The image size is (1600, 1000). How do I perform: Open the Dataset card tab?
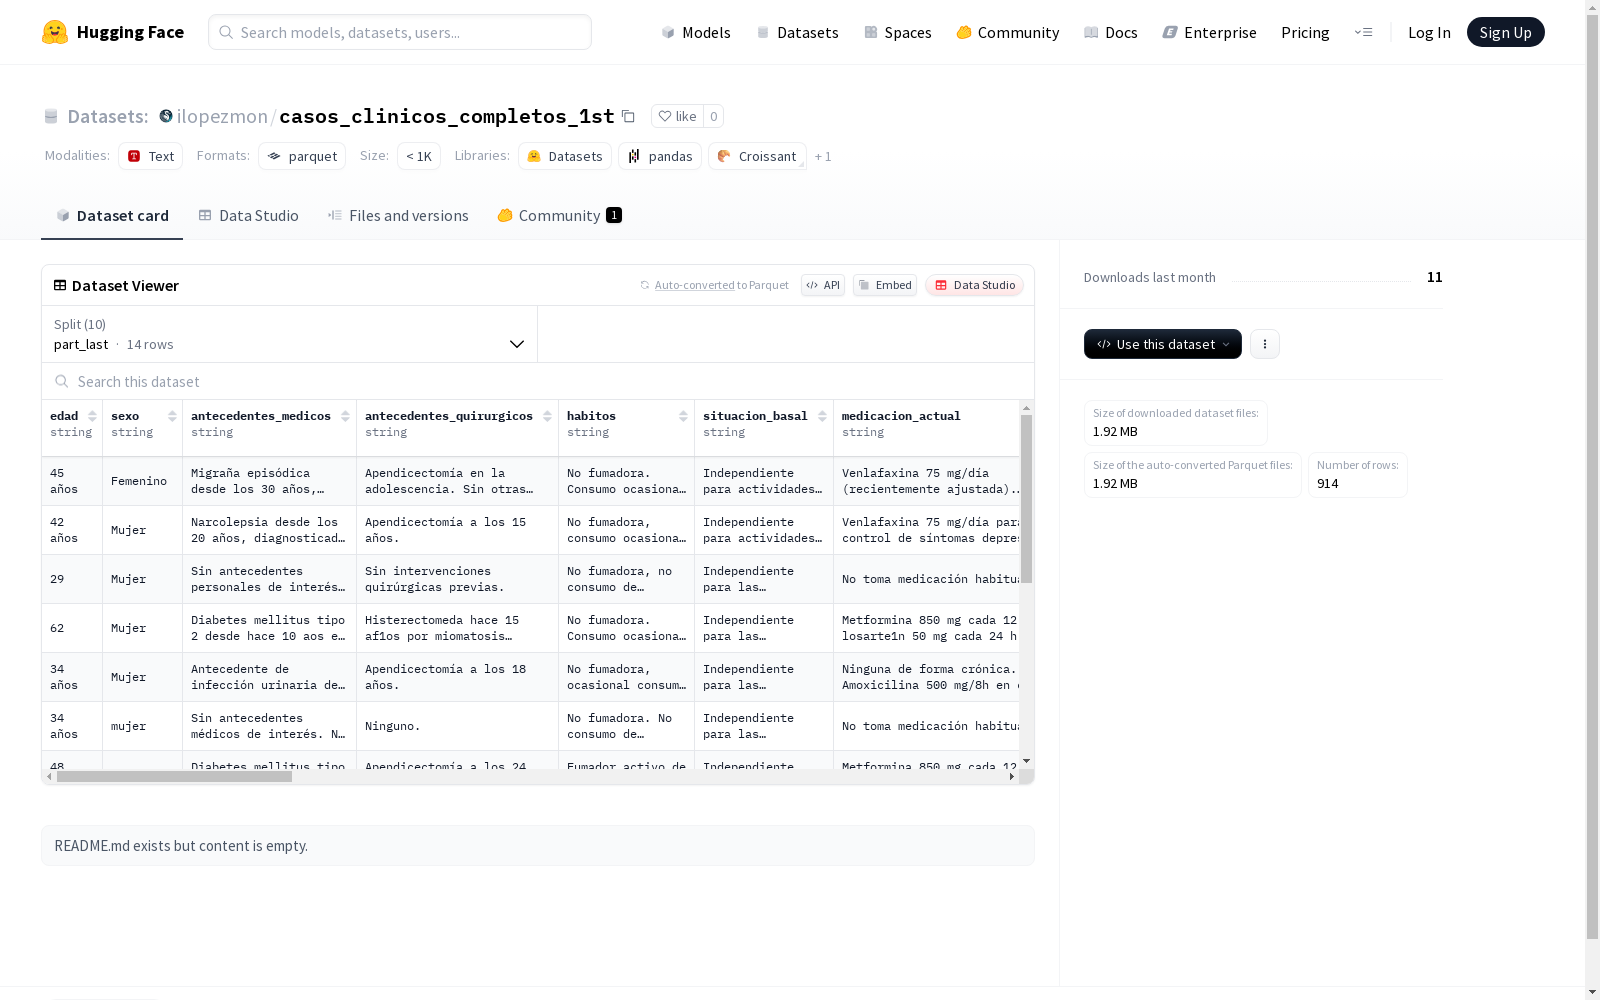[112, 216]
